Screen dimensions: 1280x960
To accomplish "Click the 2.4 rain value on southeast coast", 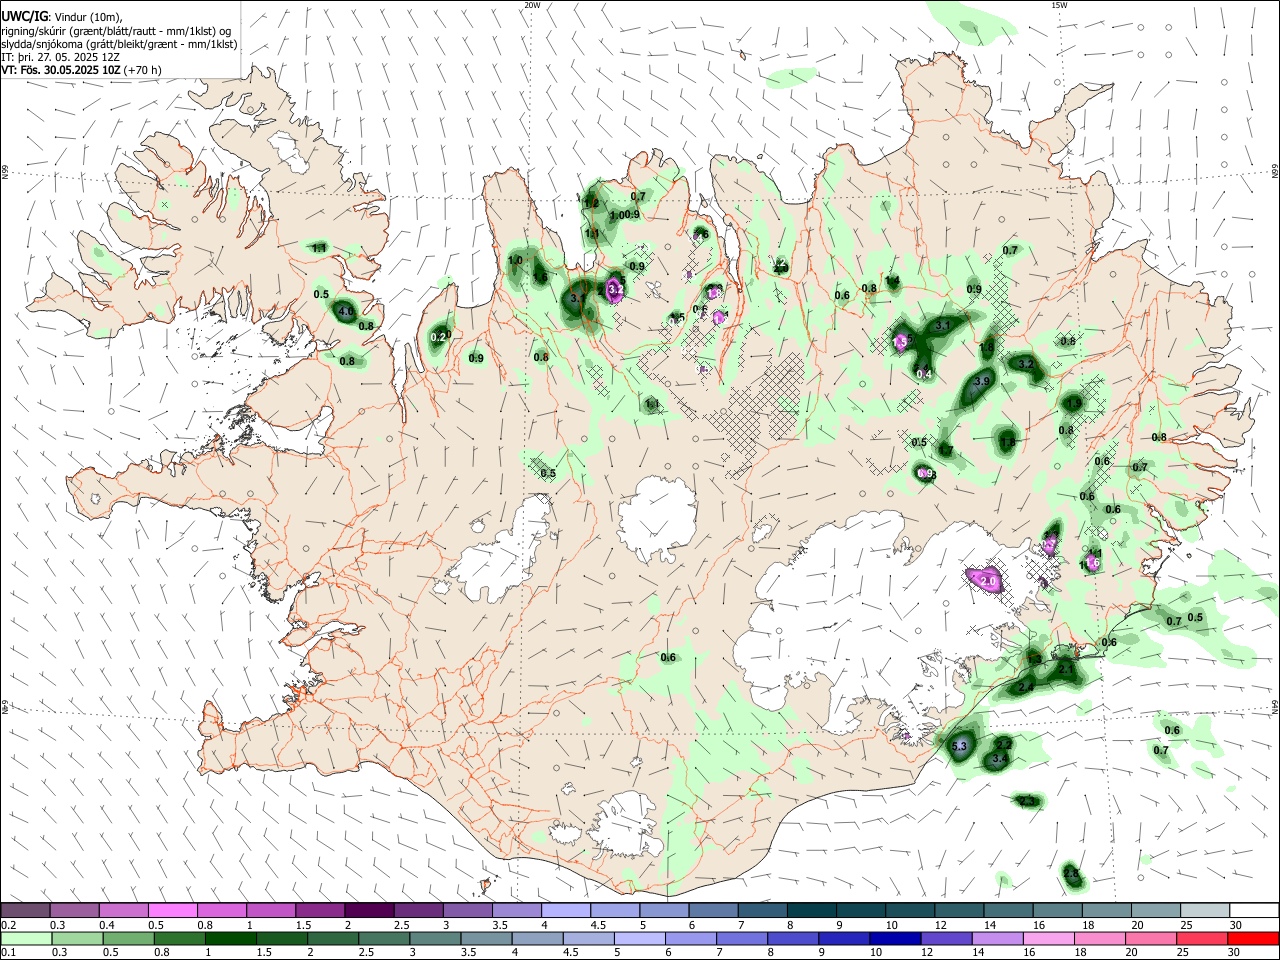I will (x=1026, y=688).
